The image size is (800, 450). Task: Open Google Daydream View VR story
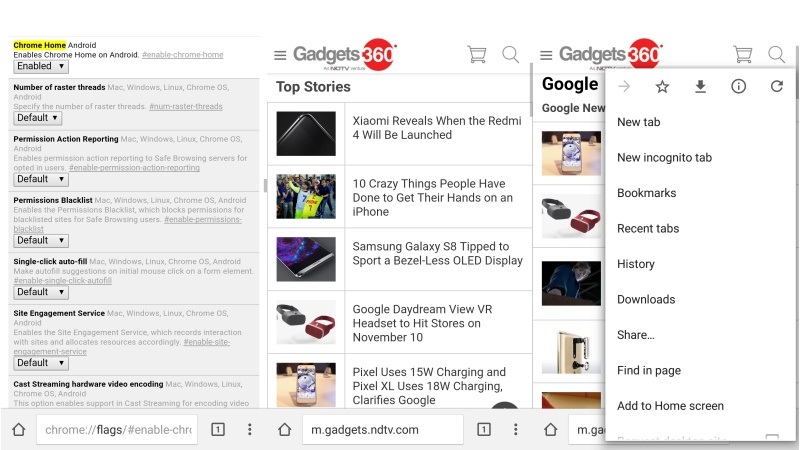click(422, 323)
